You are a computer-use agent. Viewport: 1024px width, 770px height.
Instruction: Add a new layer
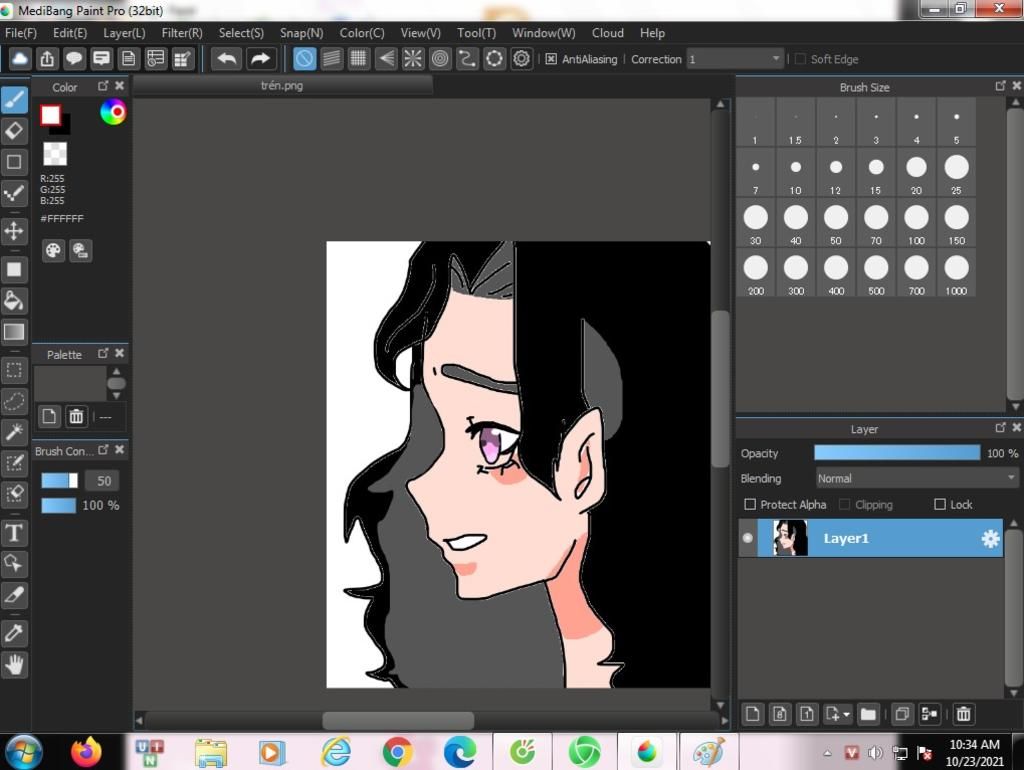coord(752,714)
